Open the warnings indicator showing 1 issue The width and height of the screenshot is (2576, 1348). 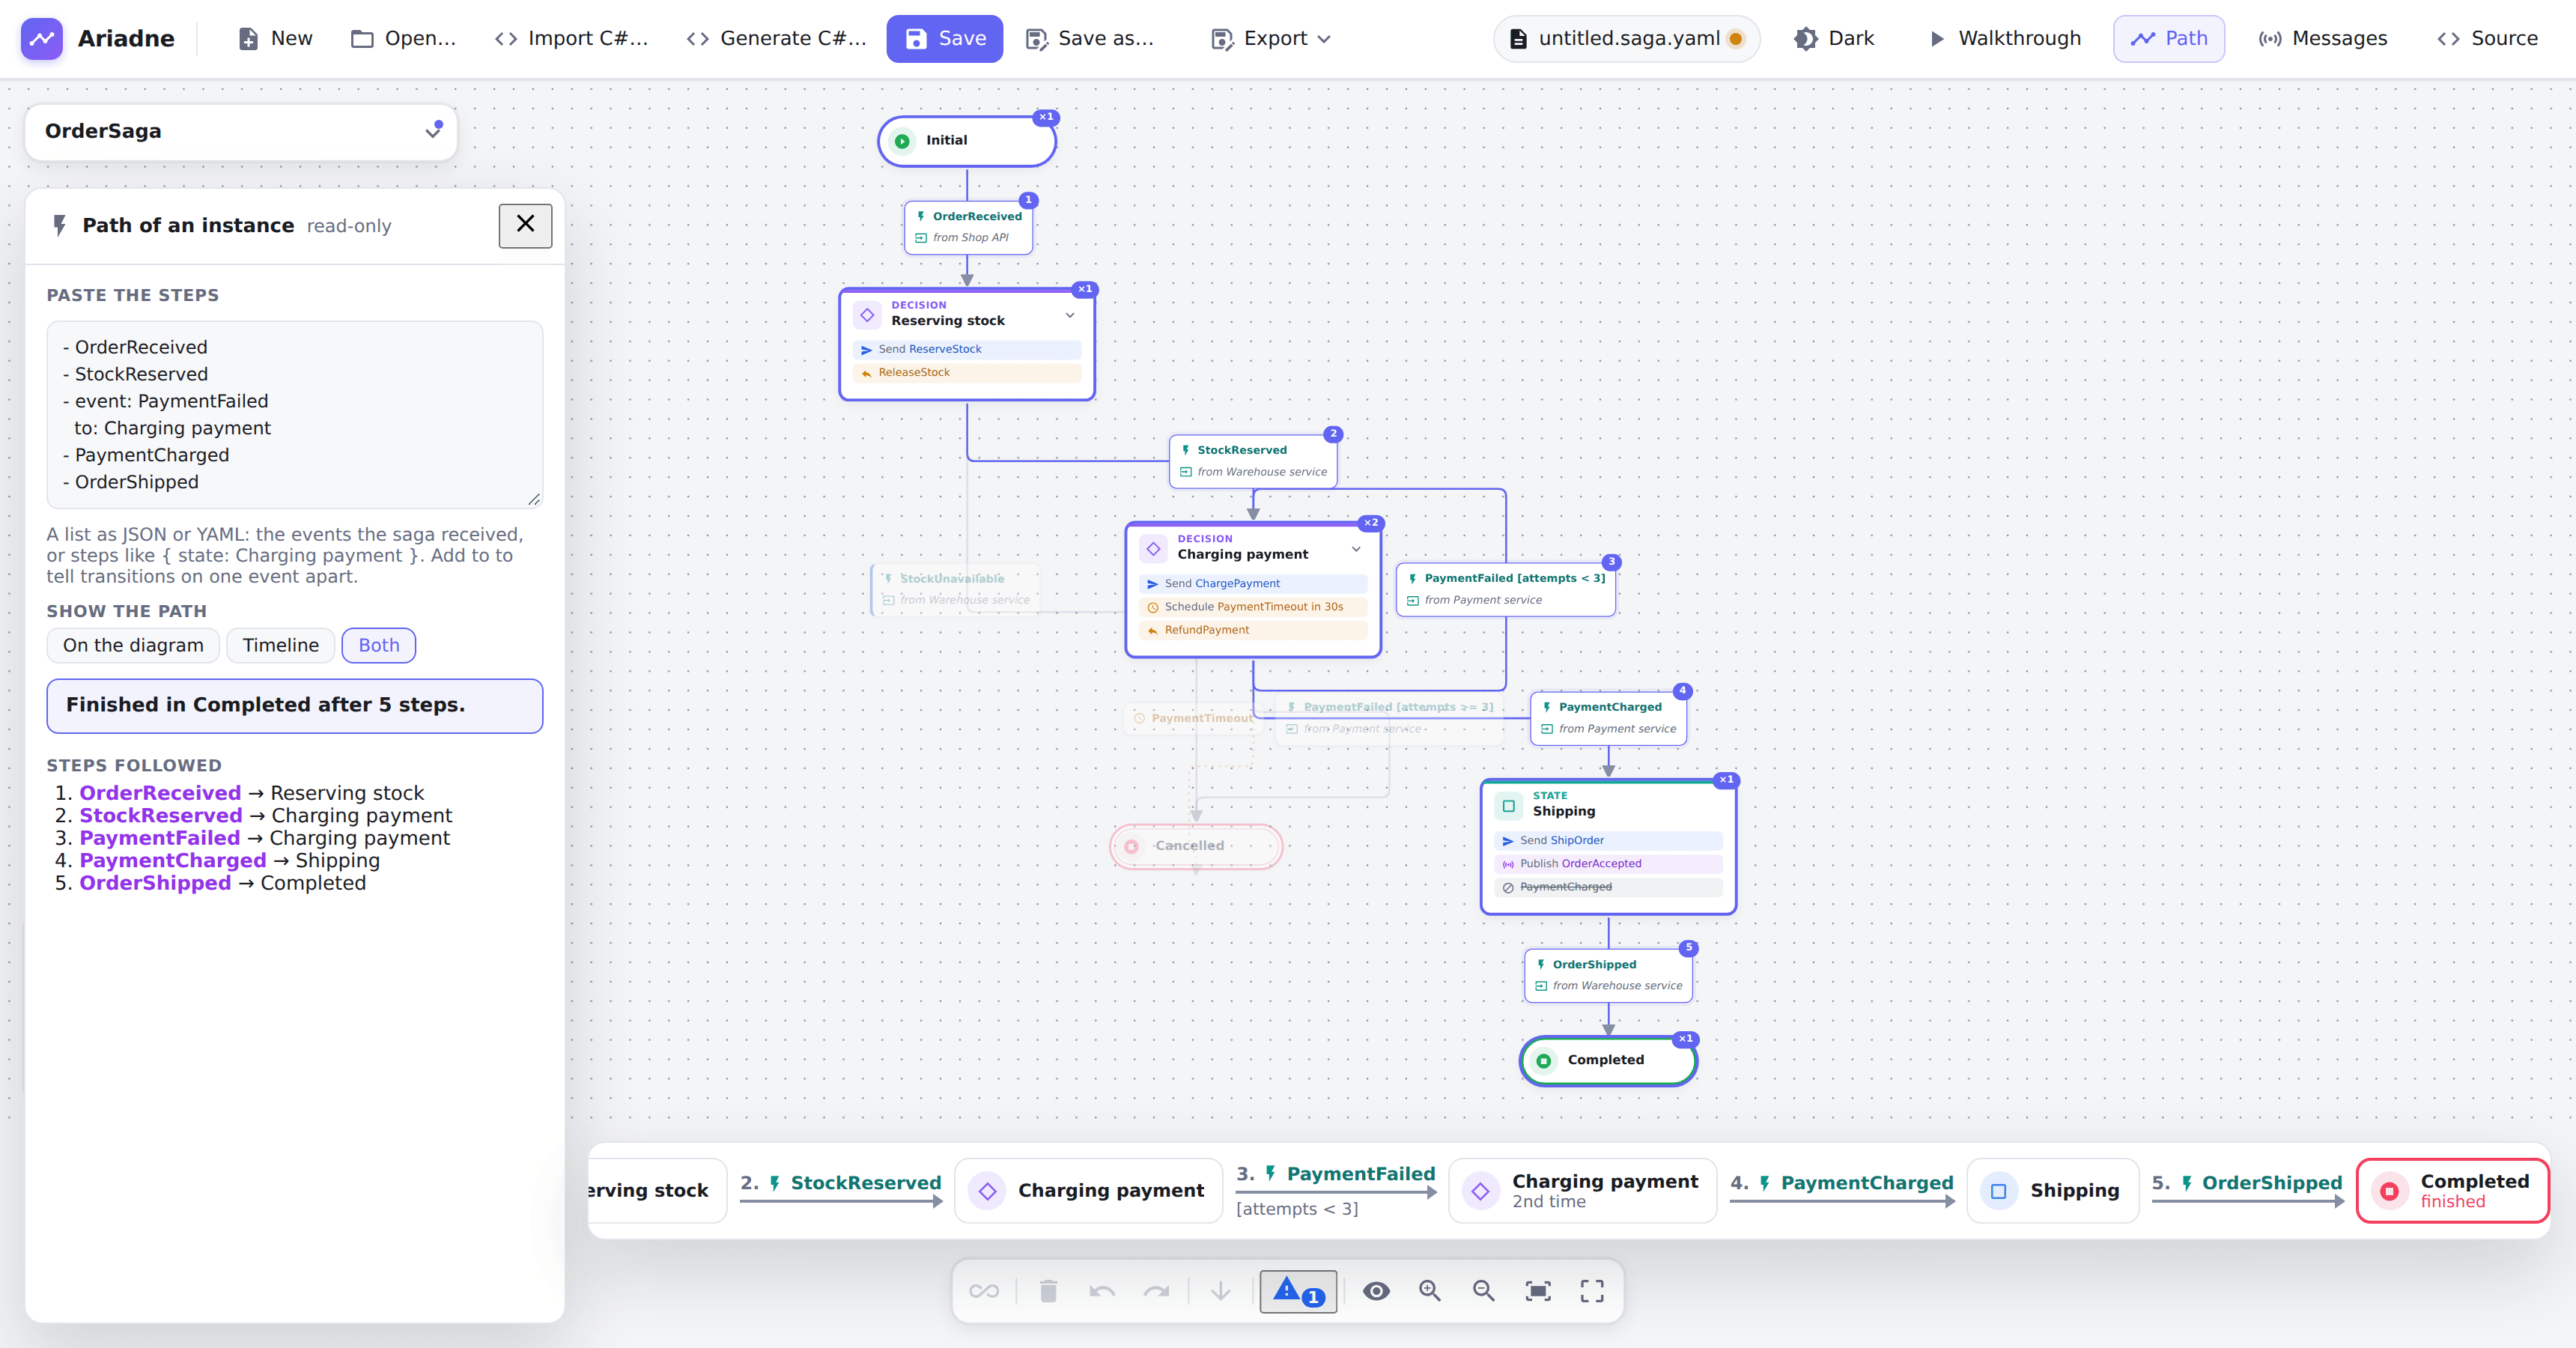click(1298, 1291)
